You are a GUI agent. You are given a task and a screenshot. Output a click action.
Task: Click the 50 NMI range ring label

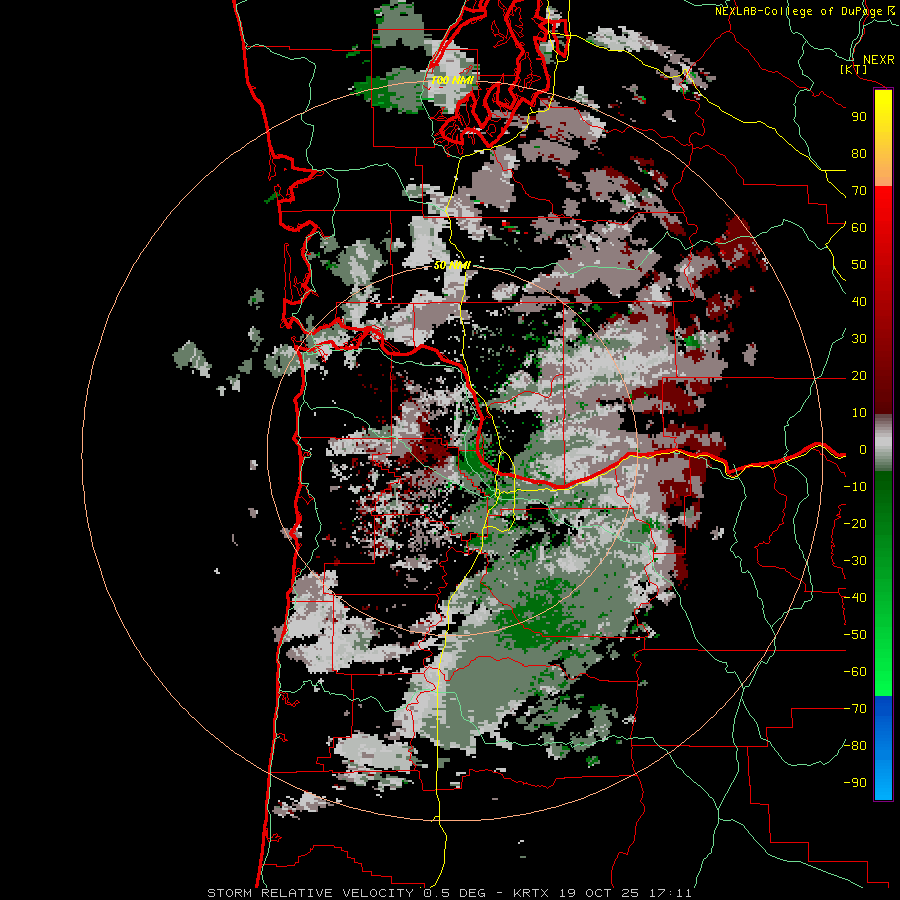coord(452,265)
